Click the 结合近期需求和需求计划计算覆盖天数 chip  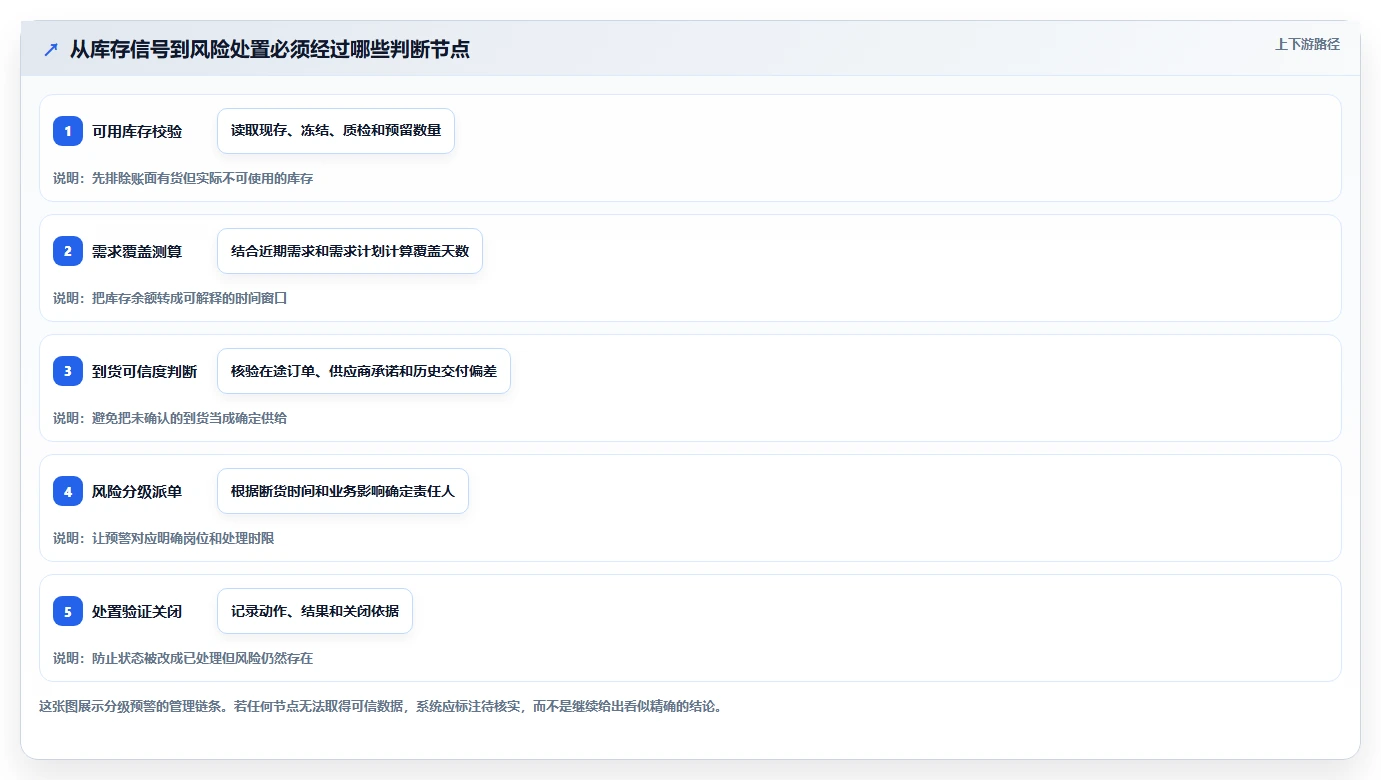pyautogui.click(x=350, y=251)
